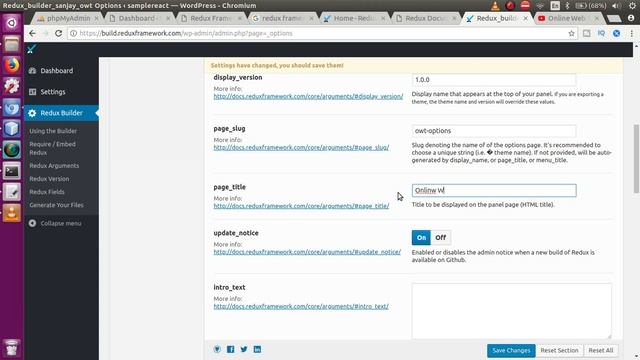Click the Dashboard gauge icon

tap(33, 71)
